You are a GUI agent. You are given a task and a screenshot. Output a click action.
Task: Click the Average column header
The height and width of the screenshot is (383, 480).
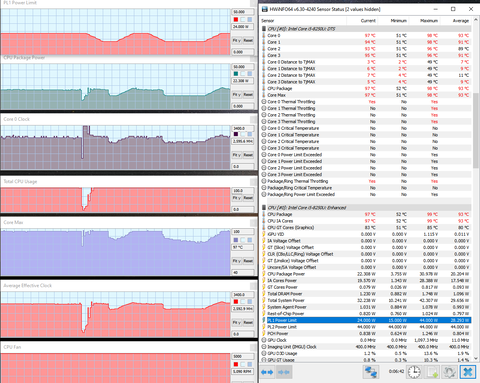click(x=461, y=21)
